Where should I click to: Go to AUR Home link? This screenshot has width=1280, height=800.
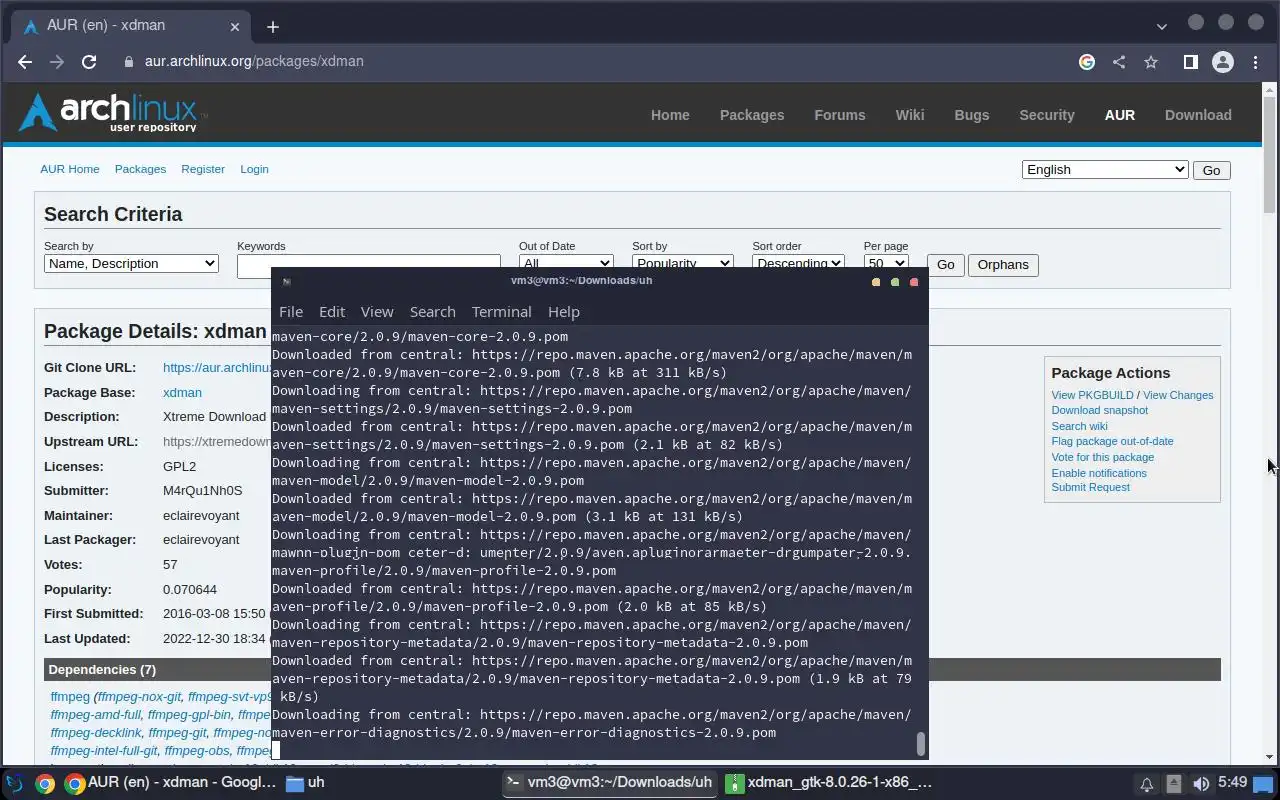coord(70,169)
